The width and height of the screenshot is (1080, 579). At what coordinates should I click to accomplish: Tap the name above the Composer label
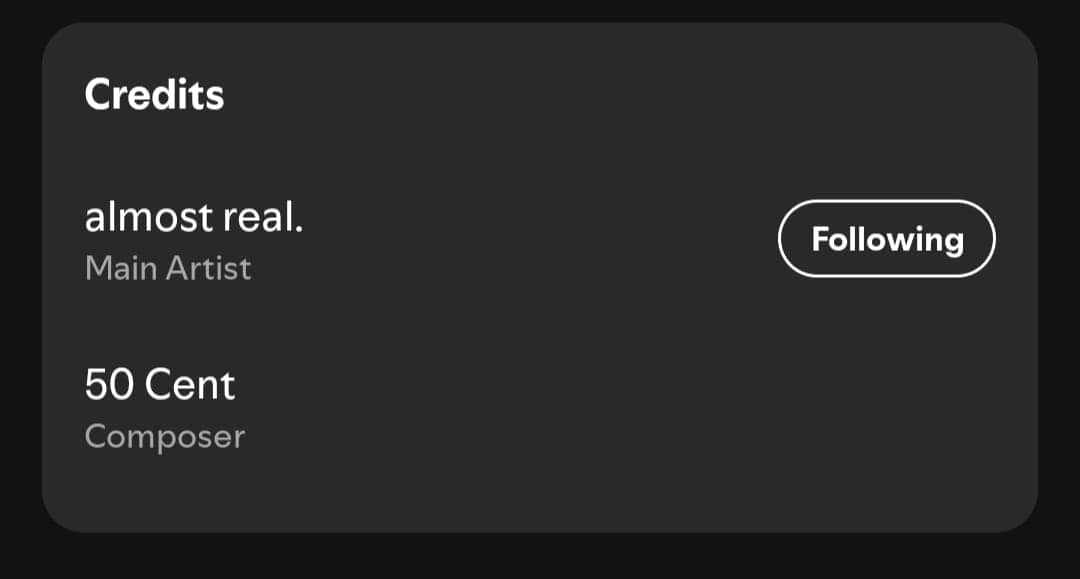point(160,385)
